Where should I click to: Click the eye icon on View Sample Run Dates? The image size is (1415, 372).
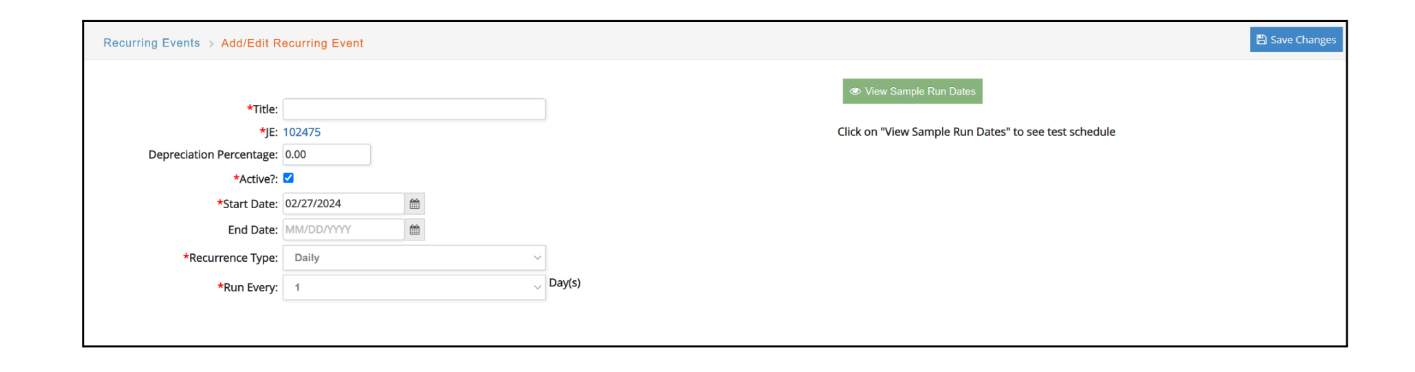coord(855,91)
